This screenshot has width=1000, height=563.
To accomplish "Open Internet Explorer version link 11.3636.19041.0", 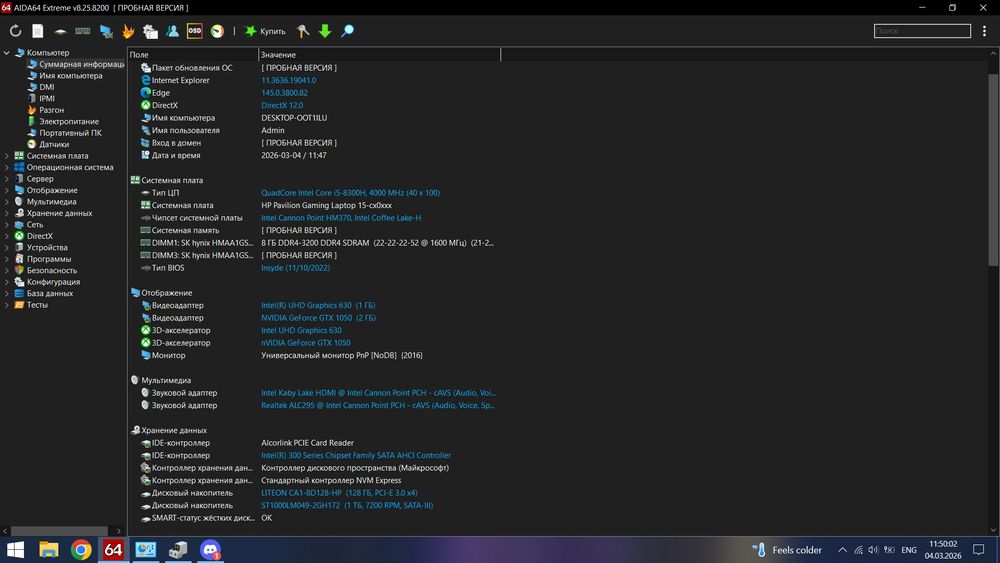I will tap(288, 80).
